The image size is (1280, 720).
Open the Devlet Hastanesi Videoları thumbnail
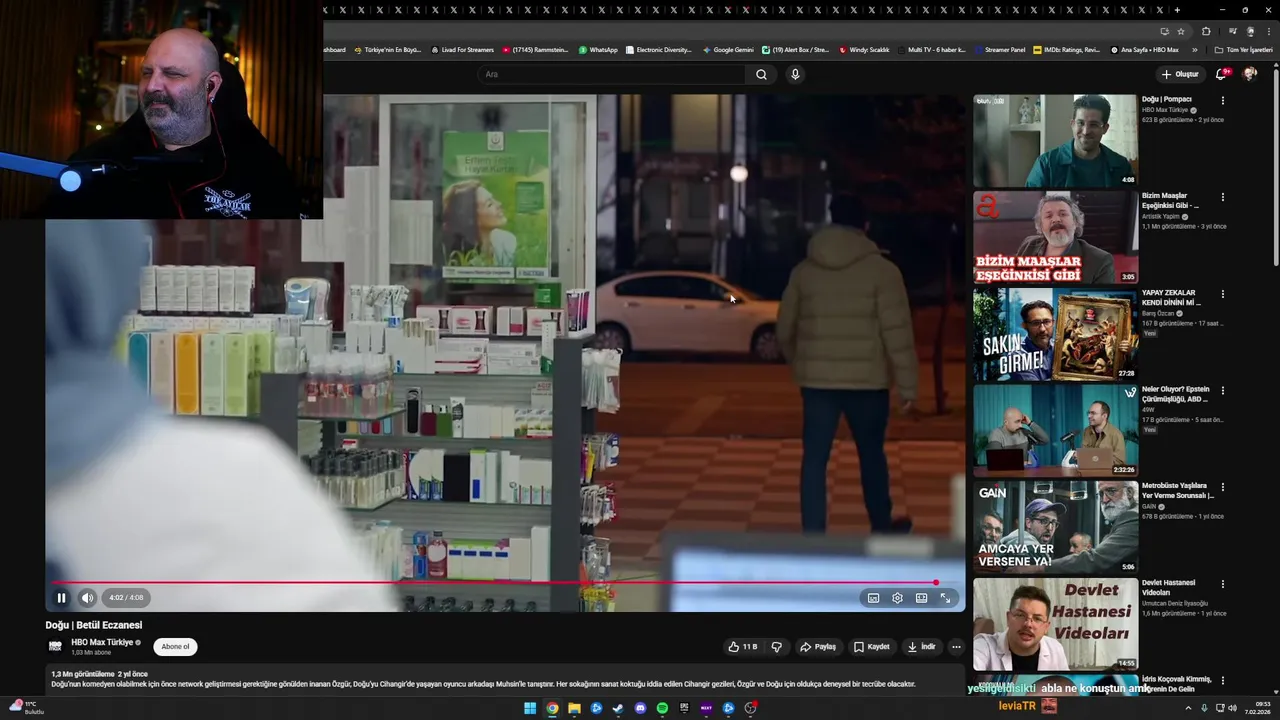click(1055, 624)
